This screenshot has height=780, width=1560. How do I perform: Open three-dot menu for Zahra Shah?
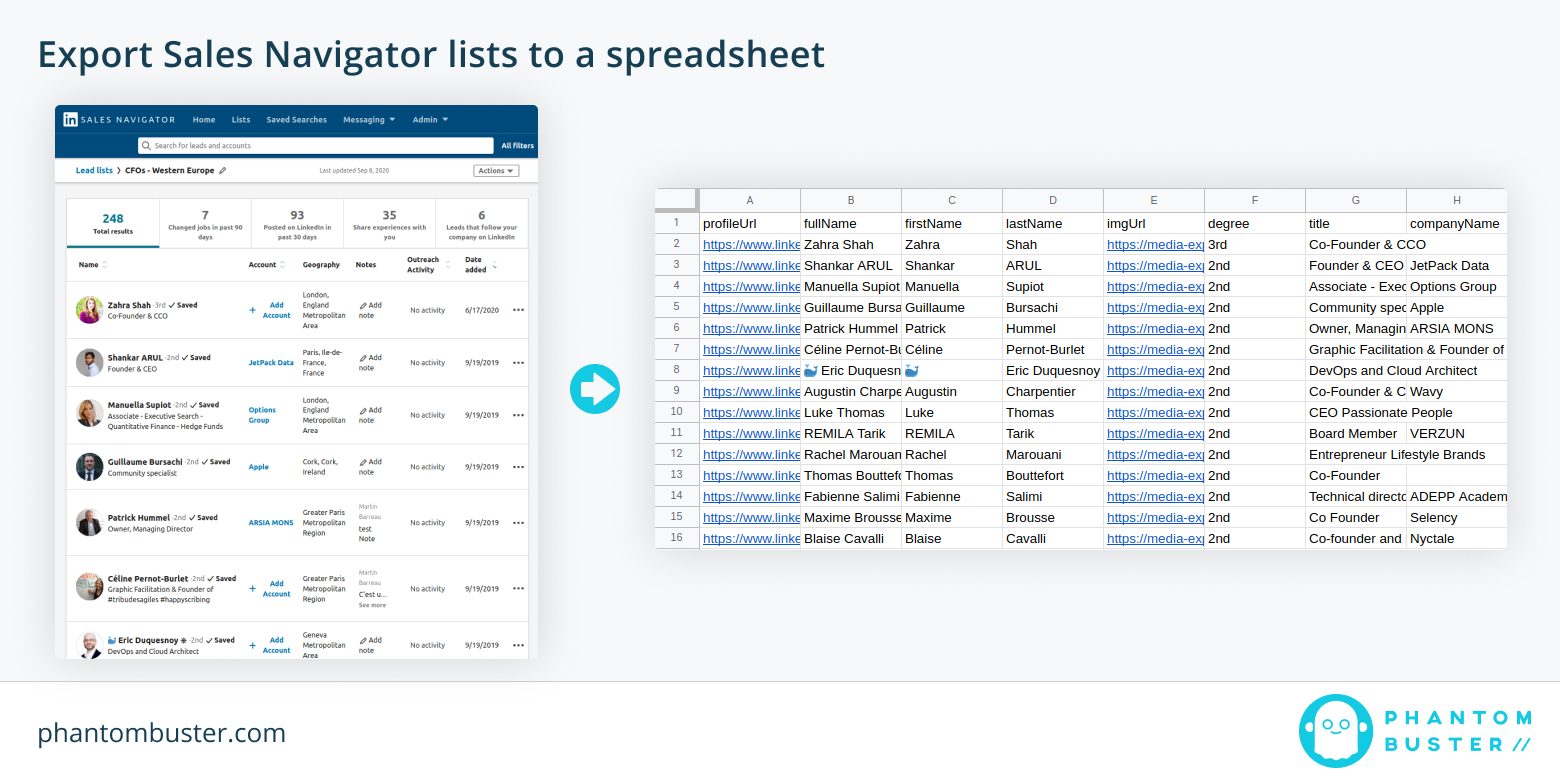pos(518,310)
